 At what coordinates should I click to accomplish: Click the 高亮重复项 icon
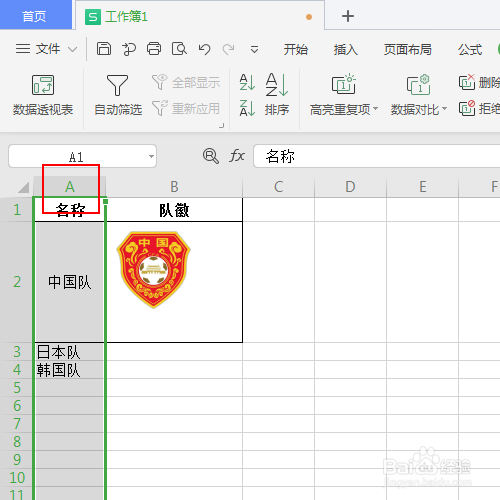[x=344, y=84]
